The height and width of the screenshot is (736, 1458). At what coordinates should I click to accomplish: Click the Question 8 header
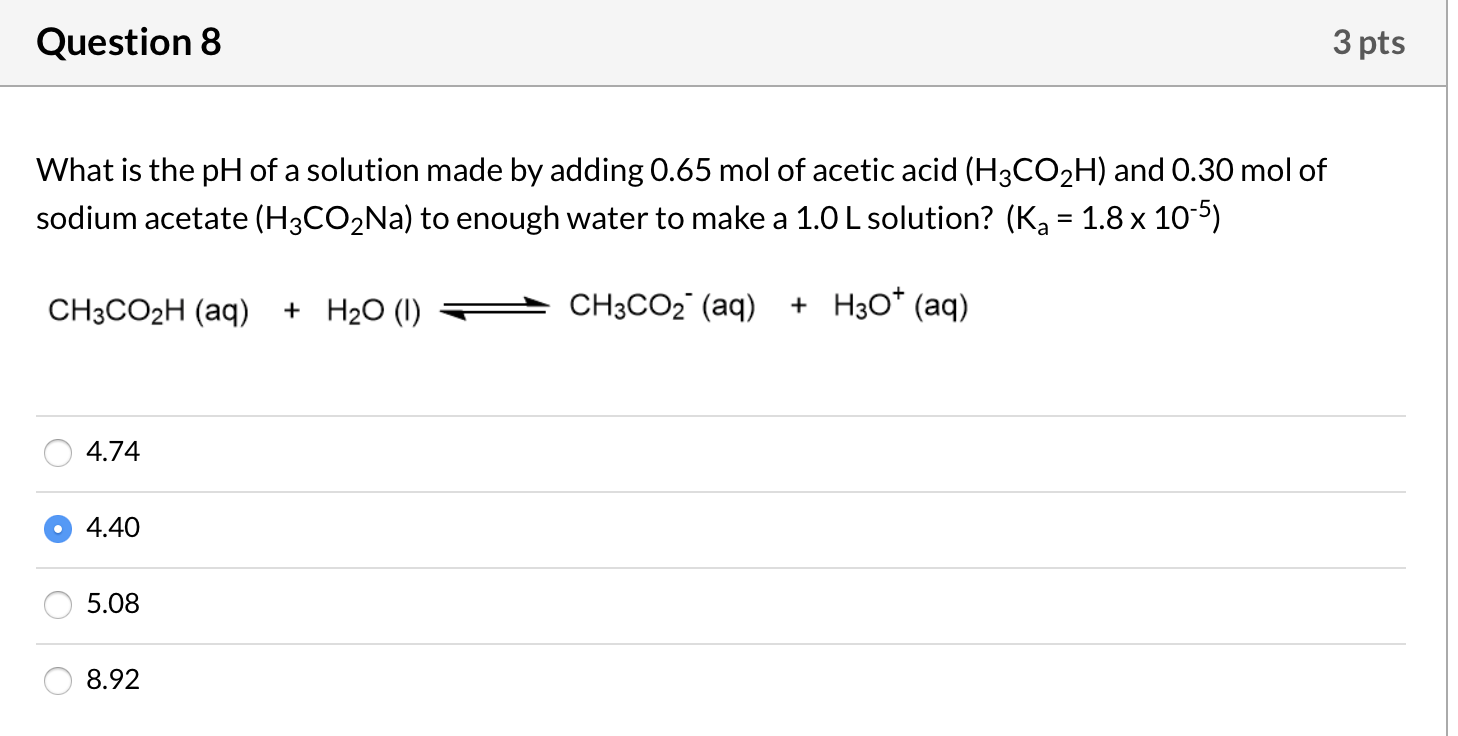(x=127, y=42)
